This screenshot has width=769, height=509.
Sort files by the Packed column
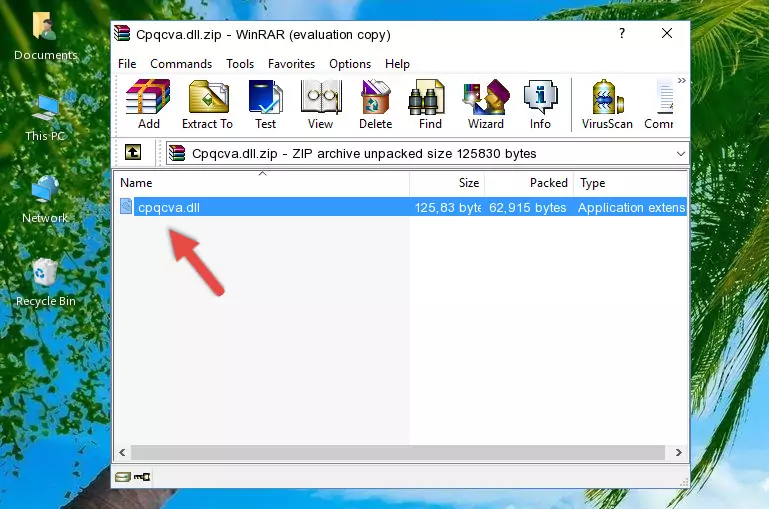(x=529, y=183)
